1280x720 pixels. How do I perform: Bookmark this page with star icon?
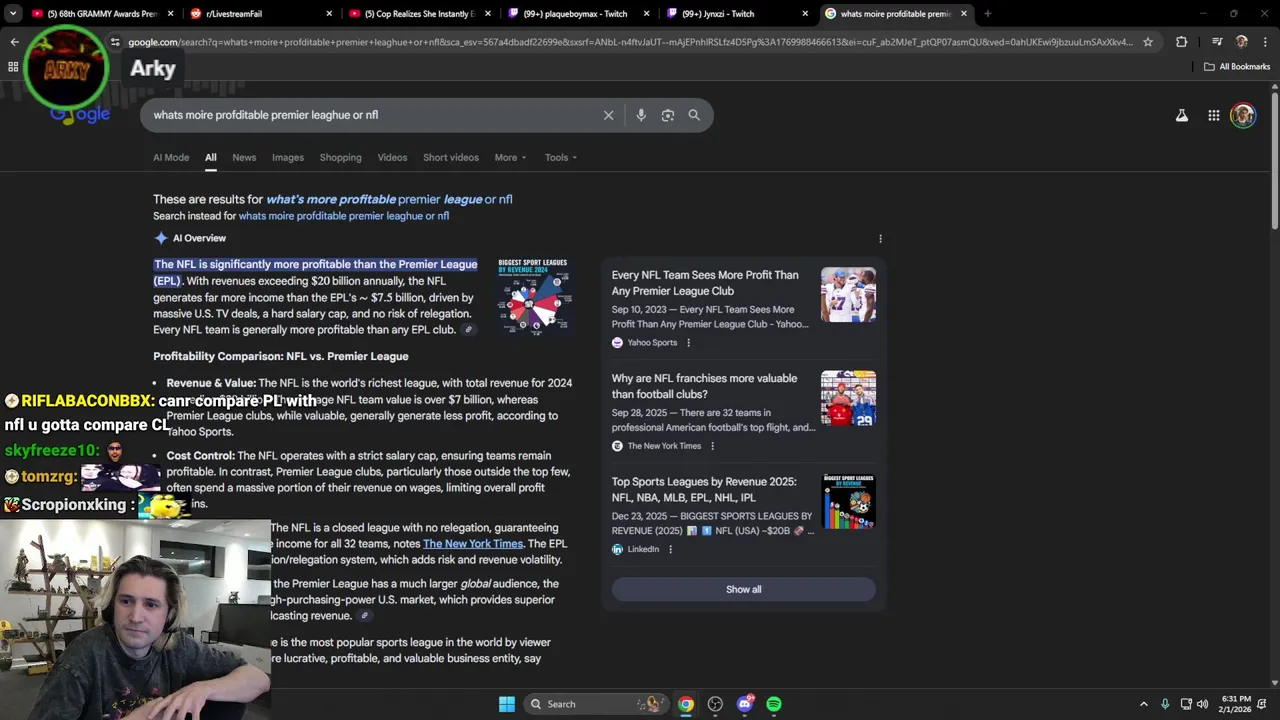(1148, 42)
